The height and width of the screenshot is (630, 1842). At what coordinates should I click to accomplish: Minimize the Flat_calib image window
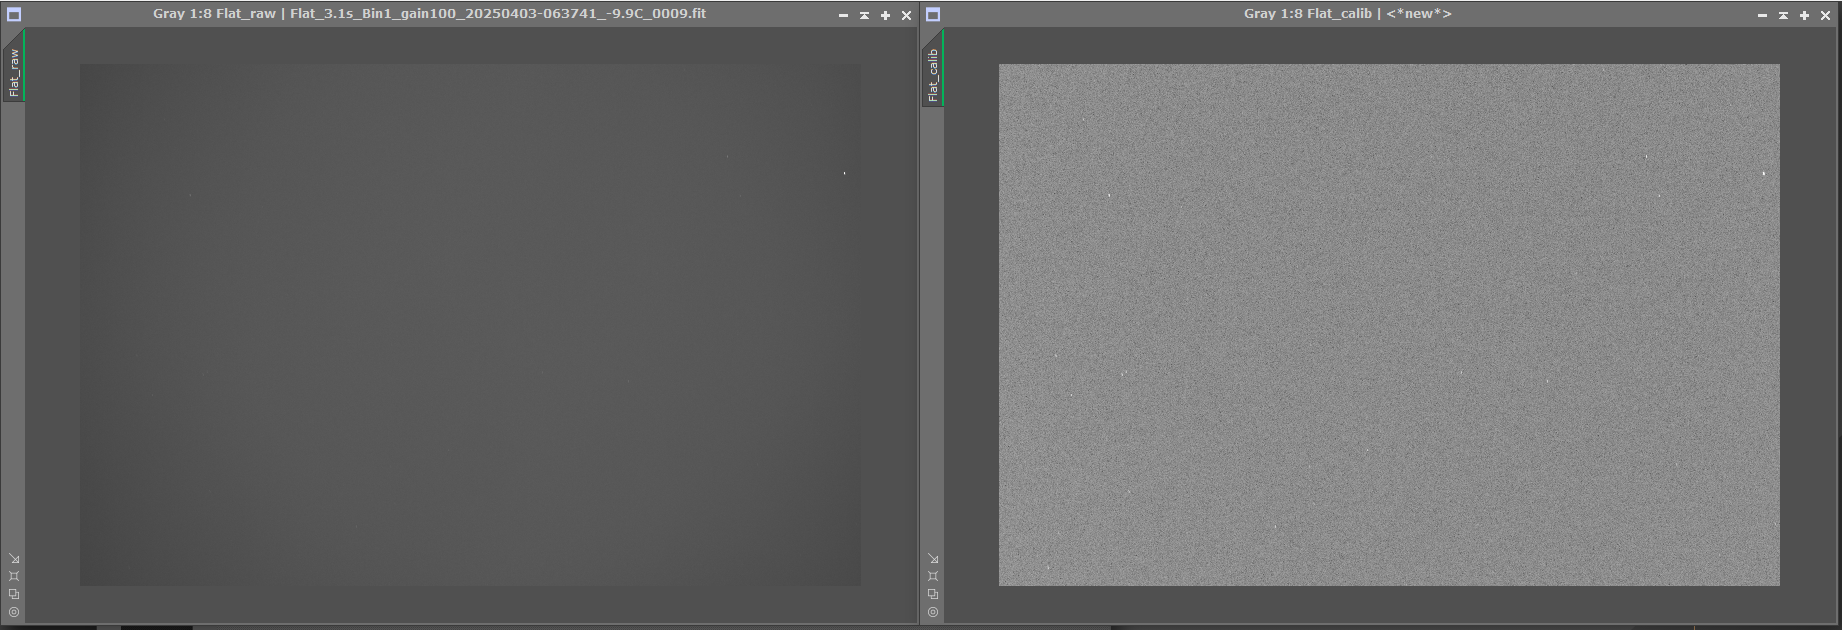click(1762, 15)
